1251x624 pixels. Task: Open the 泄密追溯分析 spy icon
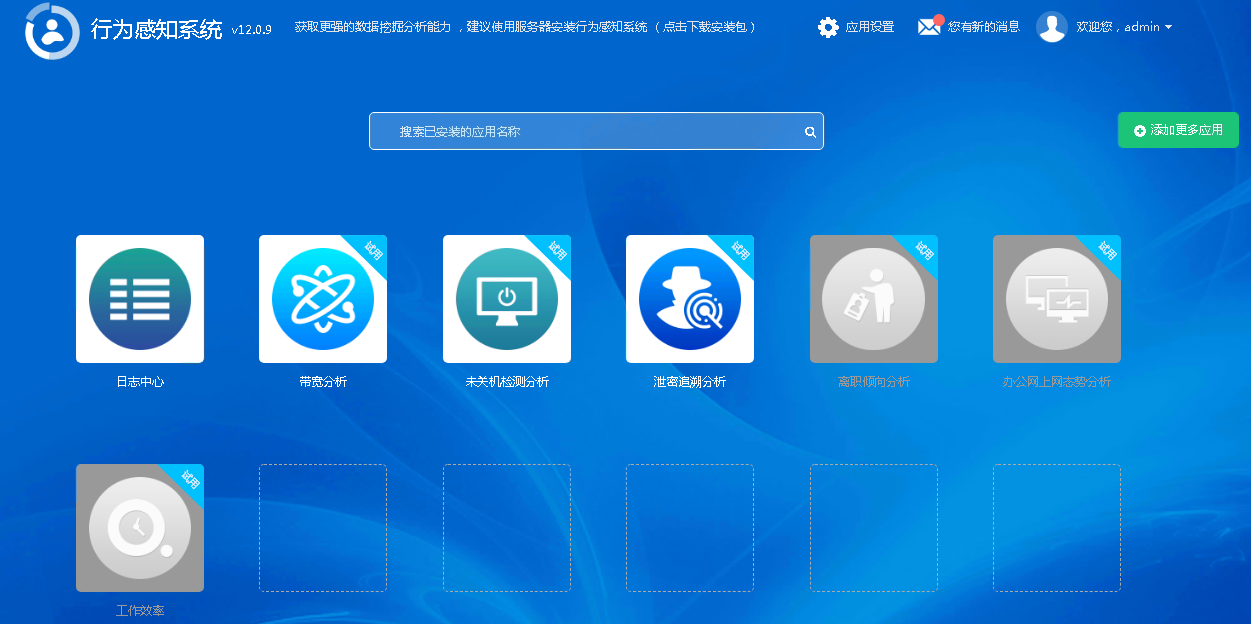(x=690, y=299)
